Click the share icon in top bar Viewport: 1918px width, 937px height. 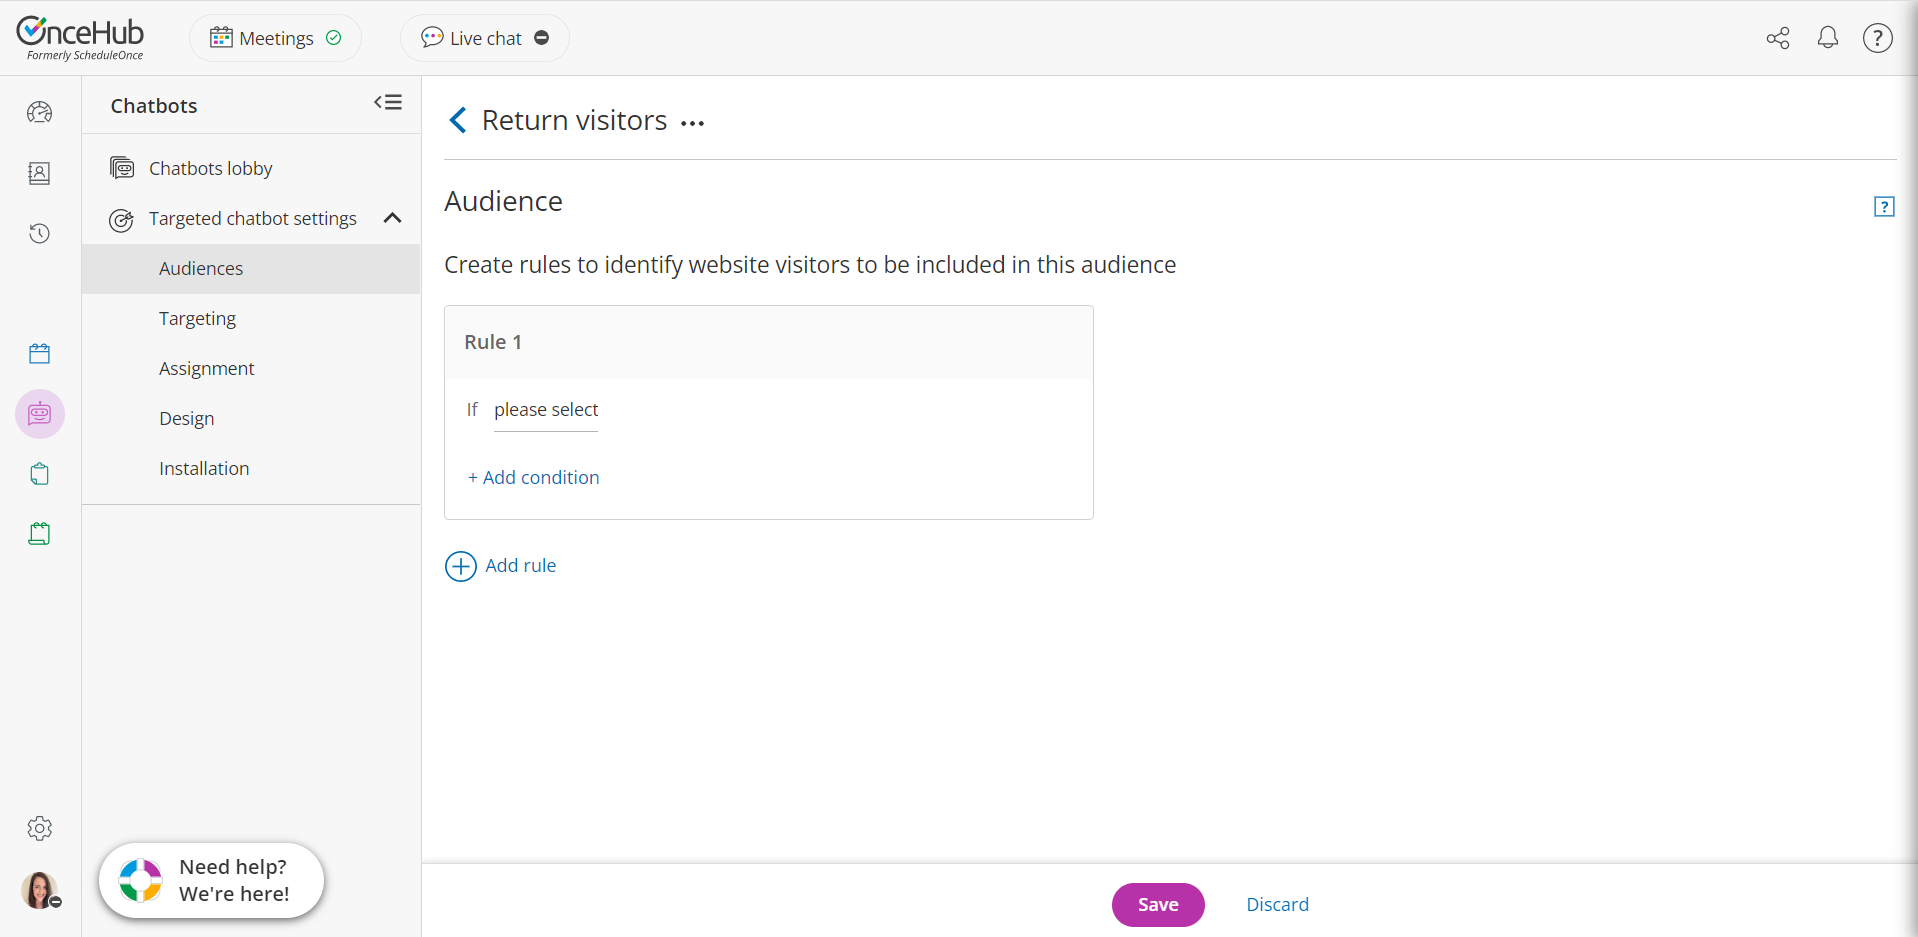(1777, 38)
